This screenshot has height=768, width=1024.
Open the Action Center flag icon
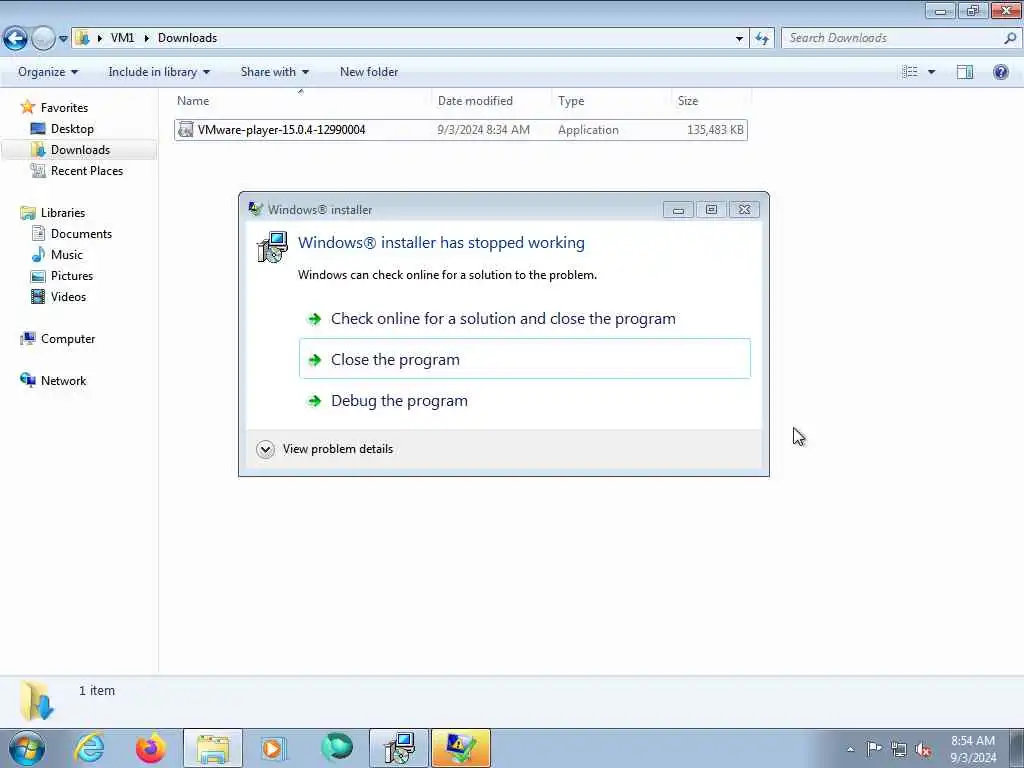click(x=874, y=748)
